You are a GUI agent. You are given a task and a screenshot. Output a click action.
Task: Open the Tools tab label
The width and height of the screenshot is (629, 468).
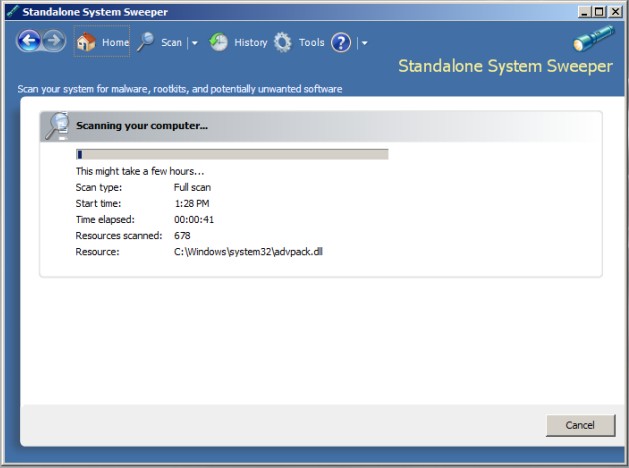click(311, 43)
